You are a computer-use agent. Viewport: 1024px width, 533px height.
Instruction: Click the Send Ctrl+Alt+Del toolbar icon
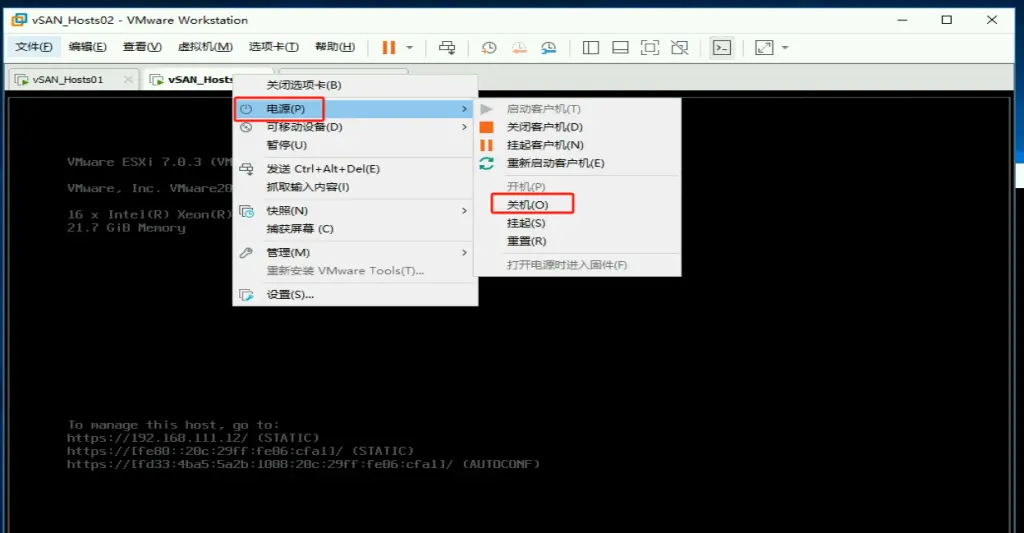pos(448,47)
